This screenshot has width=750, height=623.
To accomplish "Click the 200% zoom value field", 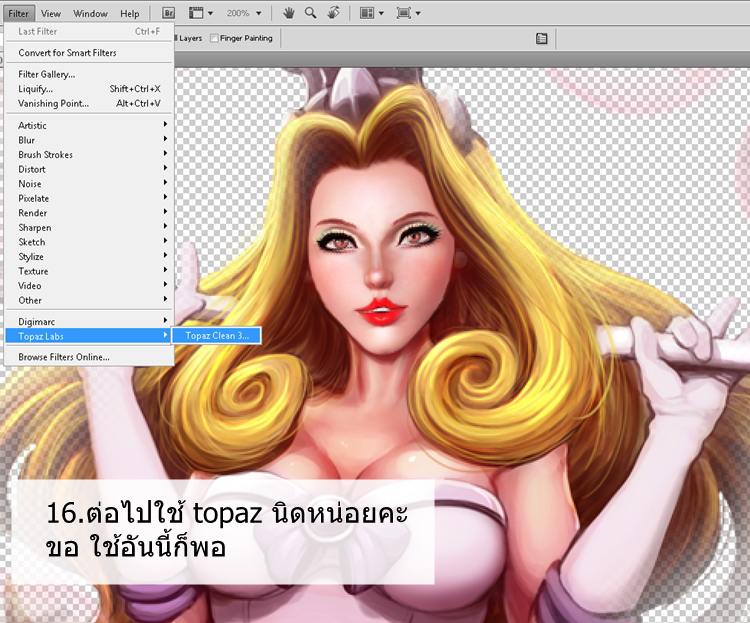I will [x=238, y=13].
